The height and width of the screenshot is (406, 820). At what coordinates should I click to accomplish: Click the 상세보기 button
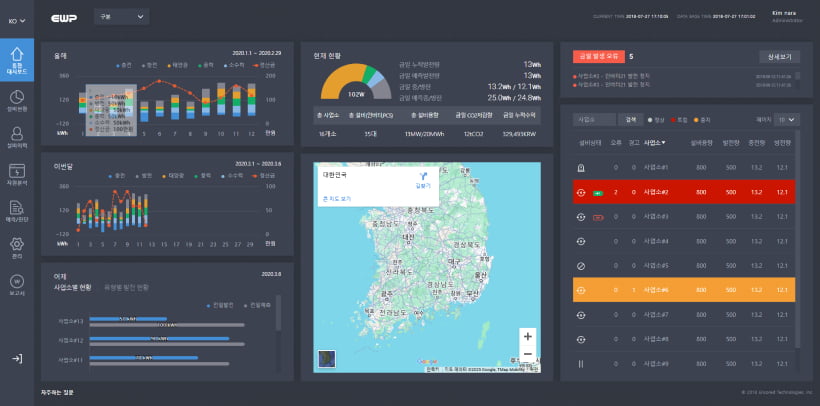click(779, 57)
